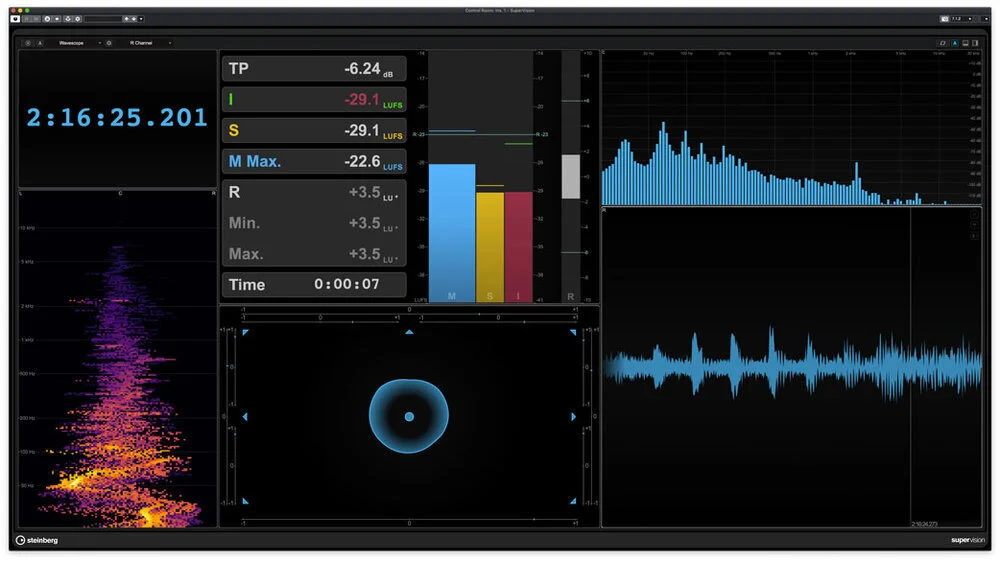
Task: Open the far-right functions menu arrow
Action: click(987, 19)
